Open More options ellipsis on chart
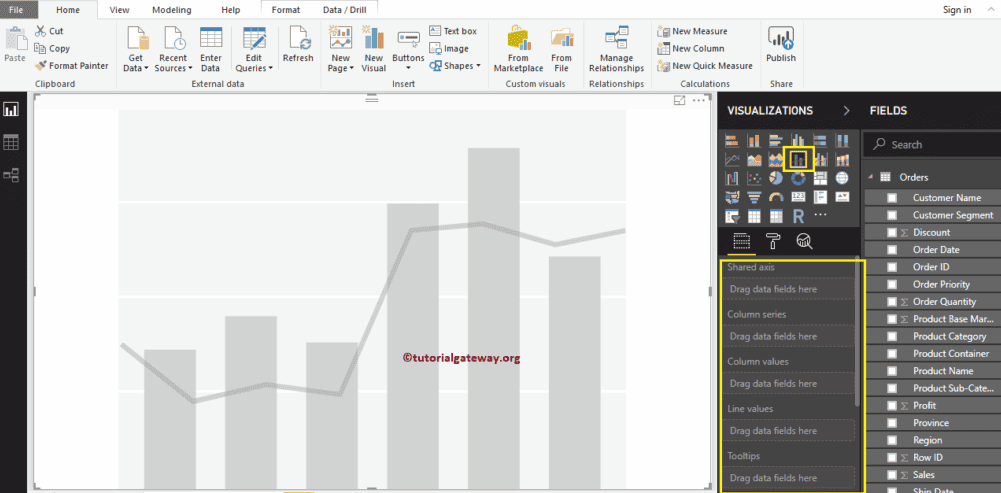Screen dimensions: 1001x493 698,100
